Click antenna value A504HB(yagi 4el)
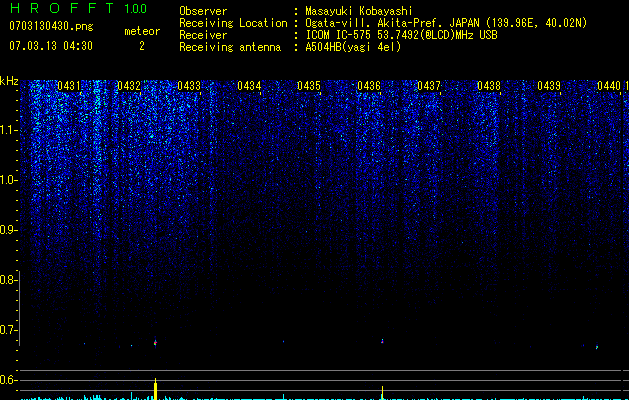Viewport: 629px width, 400px height. tap(353, 47)
